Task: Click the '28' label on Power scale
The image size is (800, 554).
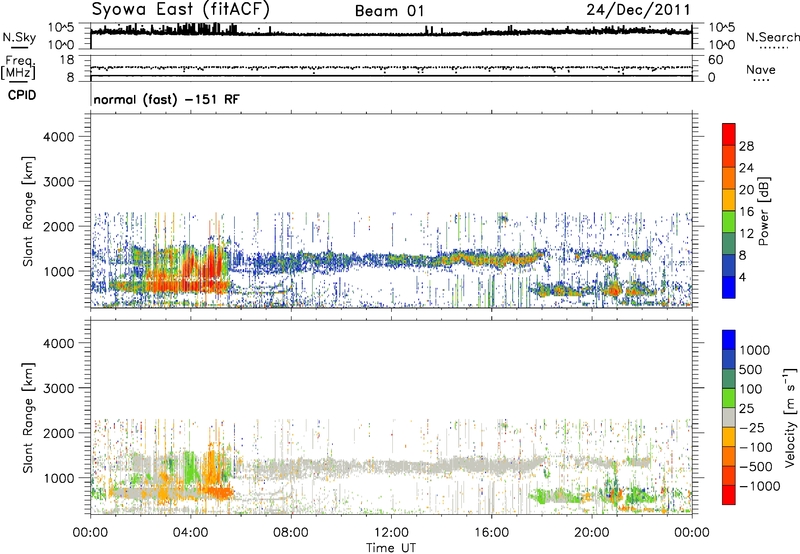Action: [746, 146]
